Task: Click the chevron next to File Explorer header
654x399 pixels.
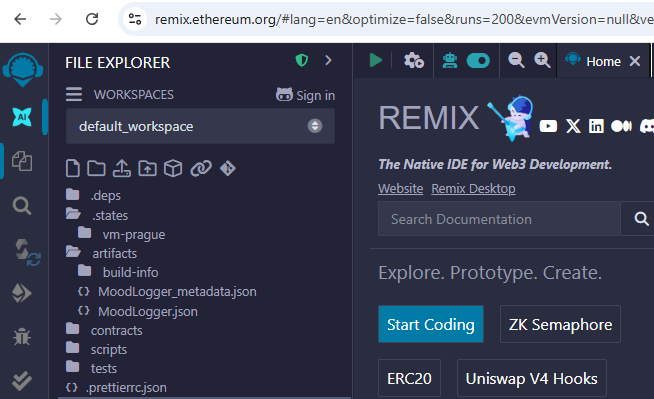Action: tap(329, 61)
